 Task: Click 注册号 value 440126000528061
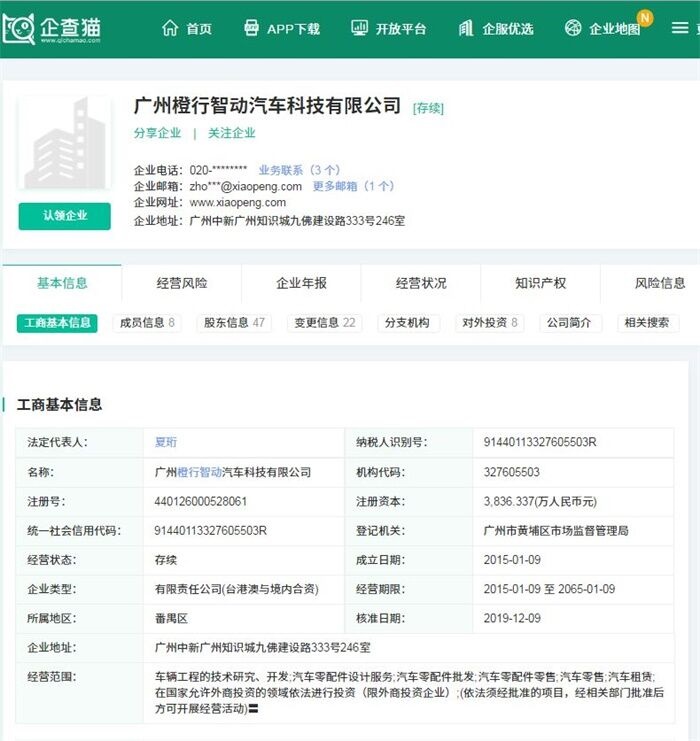pyautogui.click(x=201, y=501)
